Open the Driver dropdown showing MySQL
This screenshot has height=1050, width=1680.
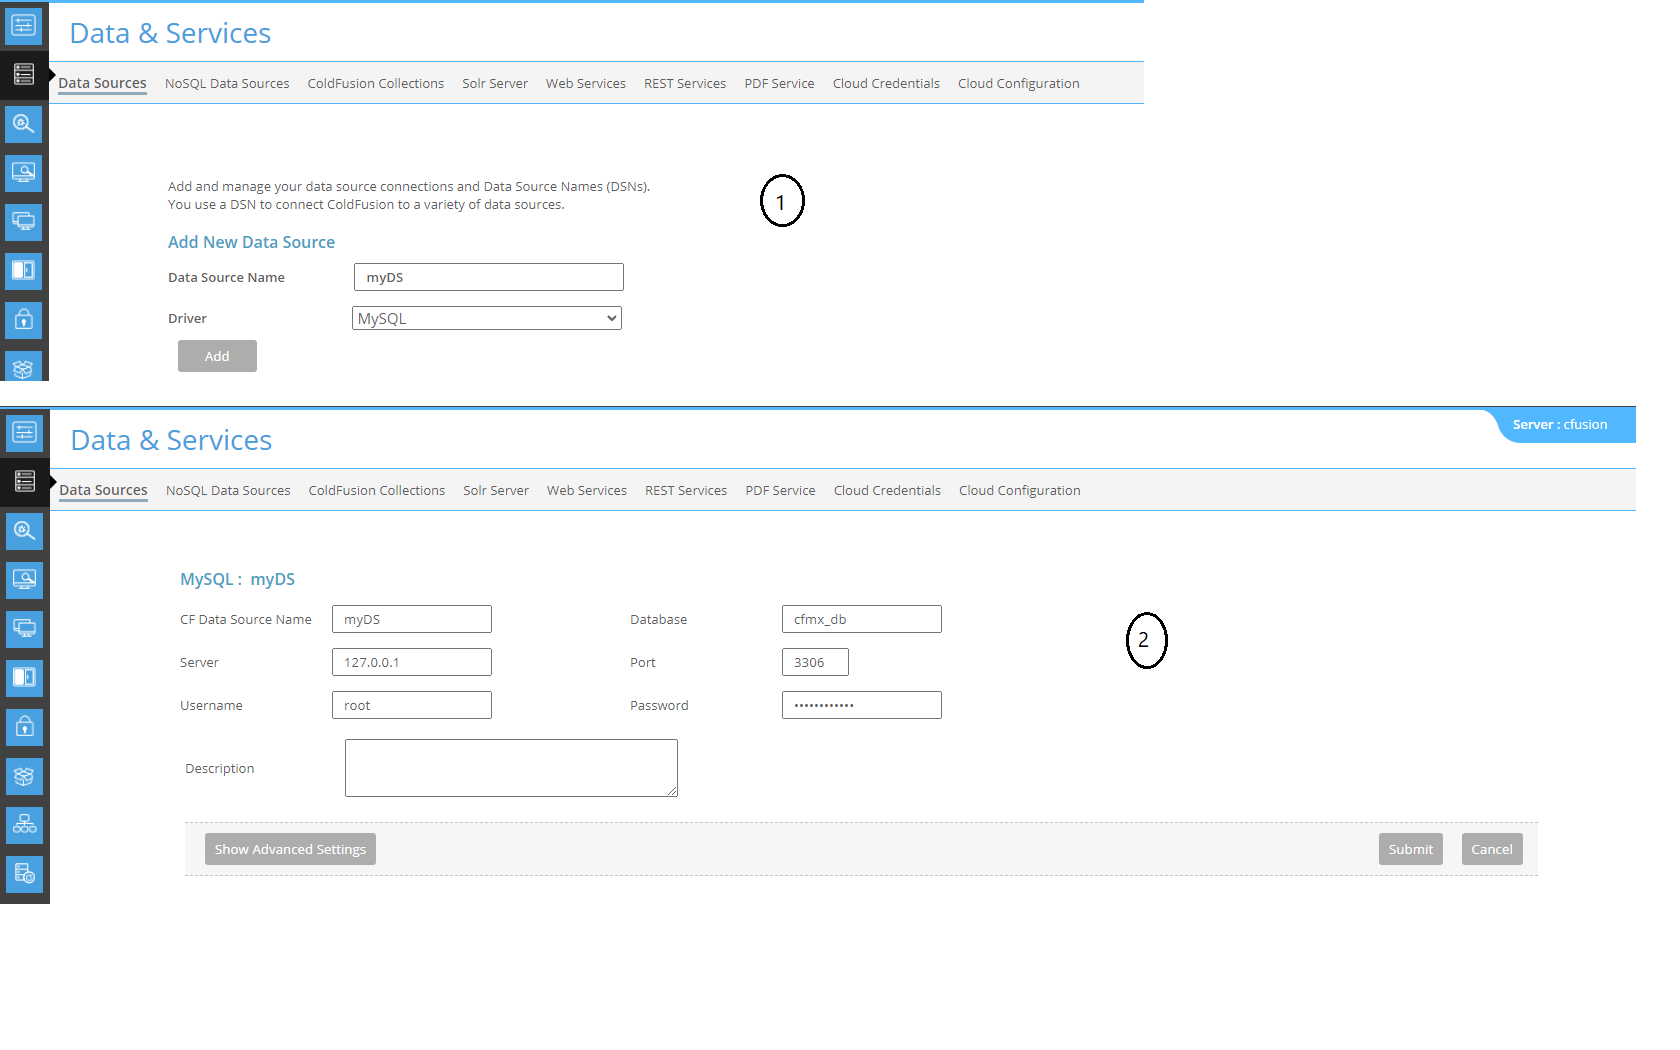[487, 317]
